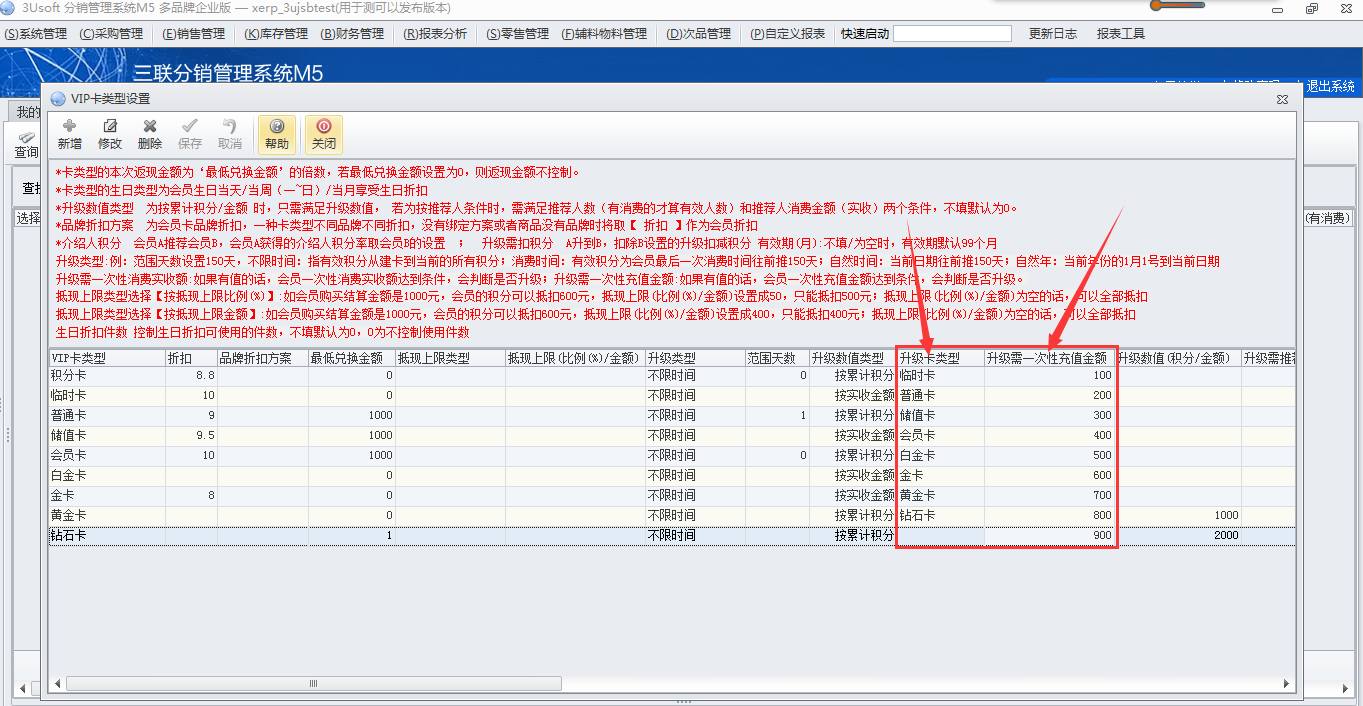Click the horizontal scrollbar thumb of the grid
Viewport: 1363px width, 706px height.
(x=313, y=684)
